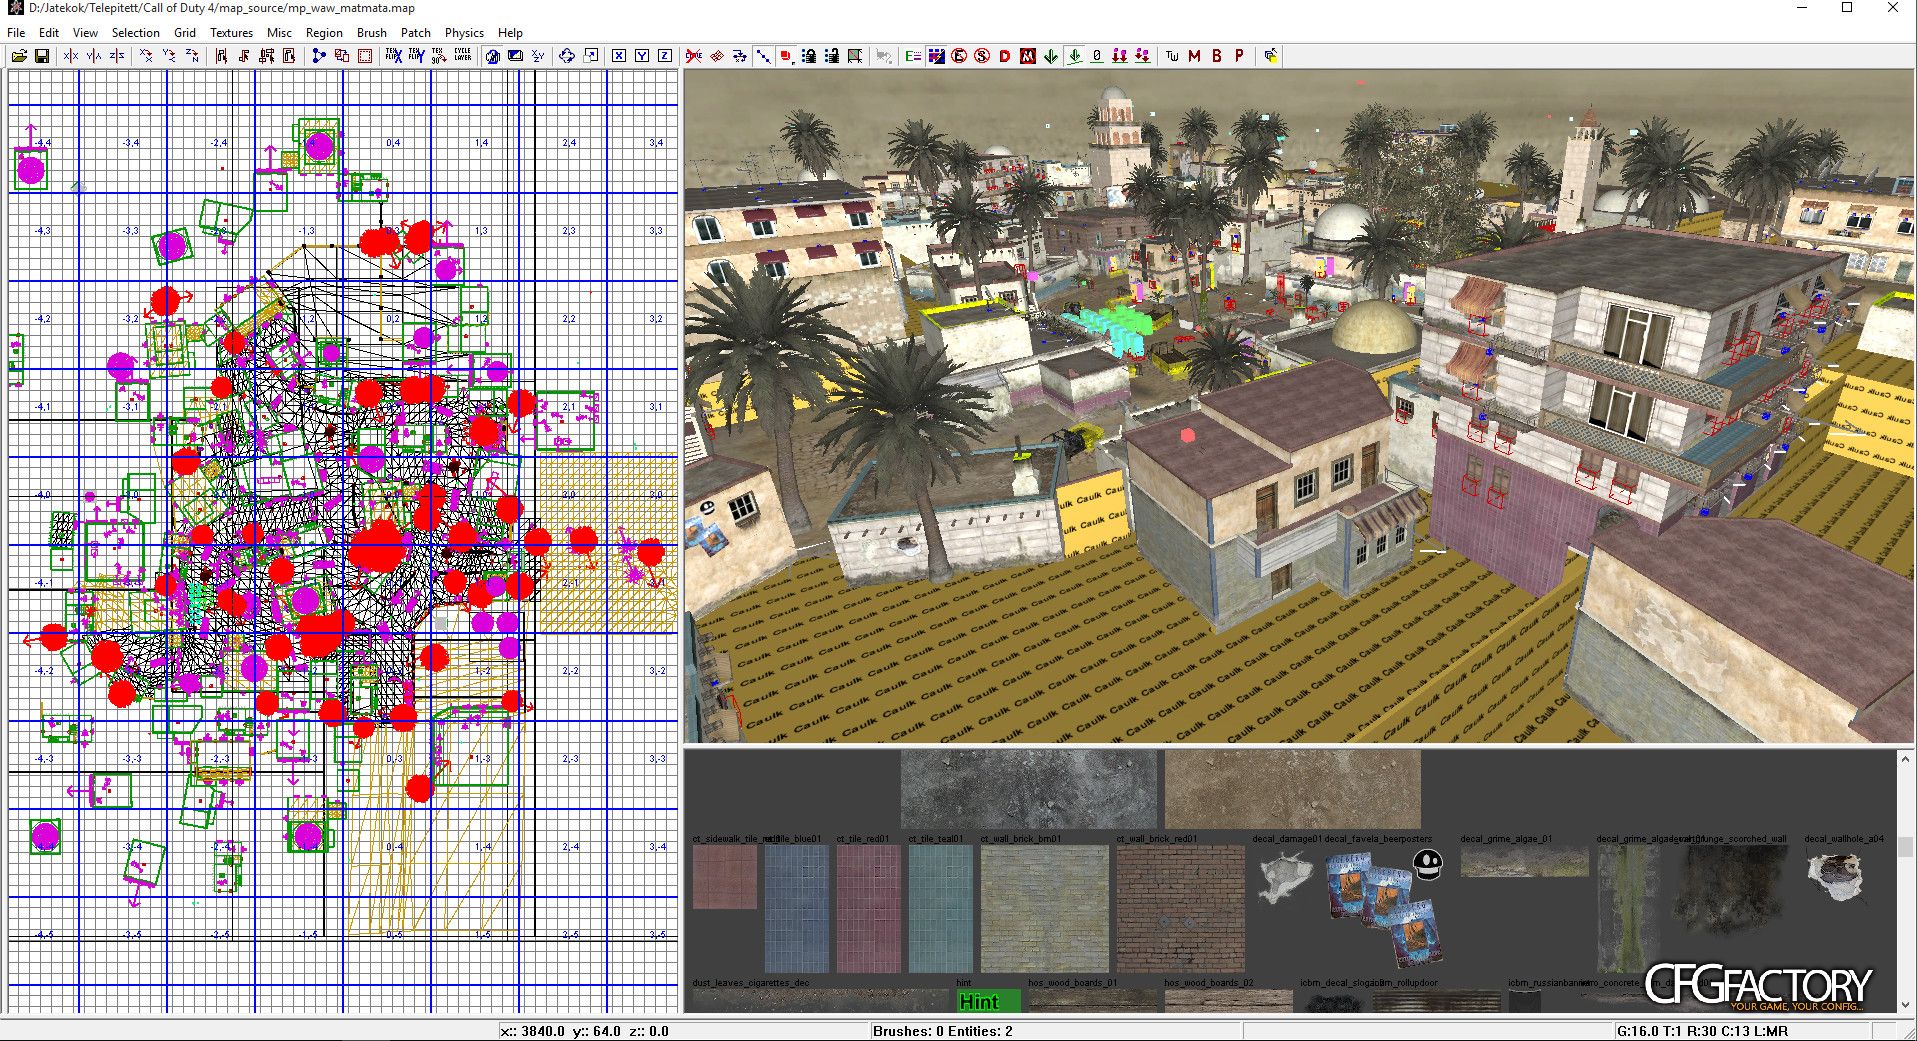This screenshot has height=1041, width=1917.
Task: Select the ct_tile_blue01 texture swatch
Action: (x=797, y=908)
